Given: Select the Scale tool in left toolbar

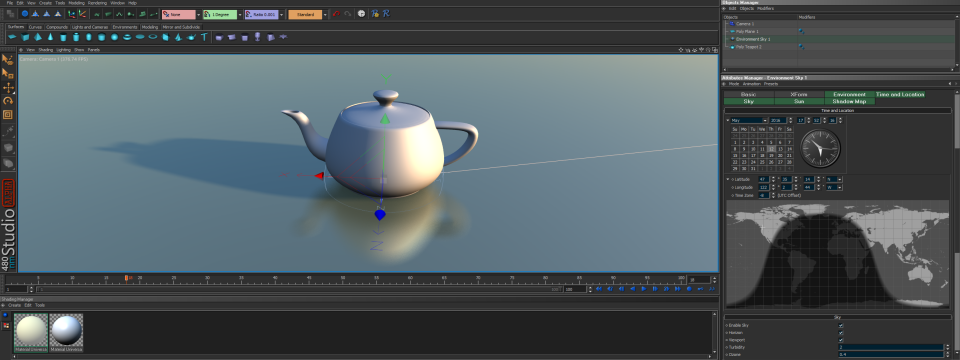Looking at the screenshot, I should pos(8,114).
